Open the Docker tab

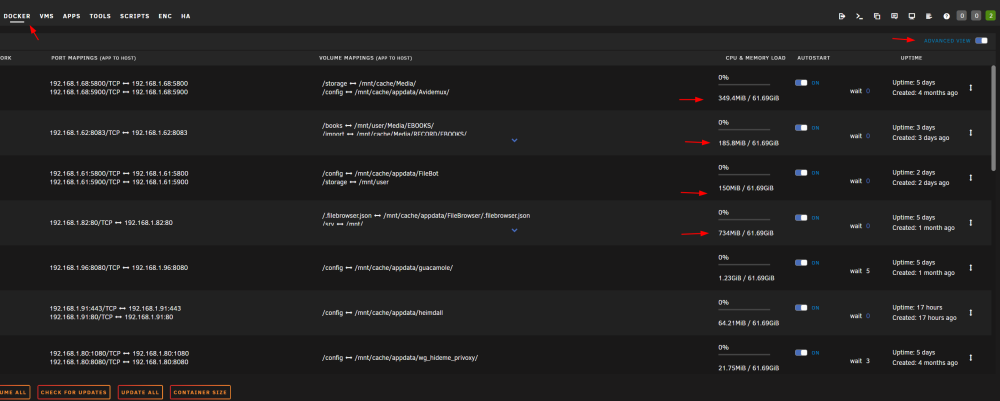point(17,16)
